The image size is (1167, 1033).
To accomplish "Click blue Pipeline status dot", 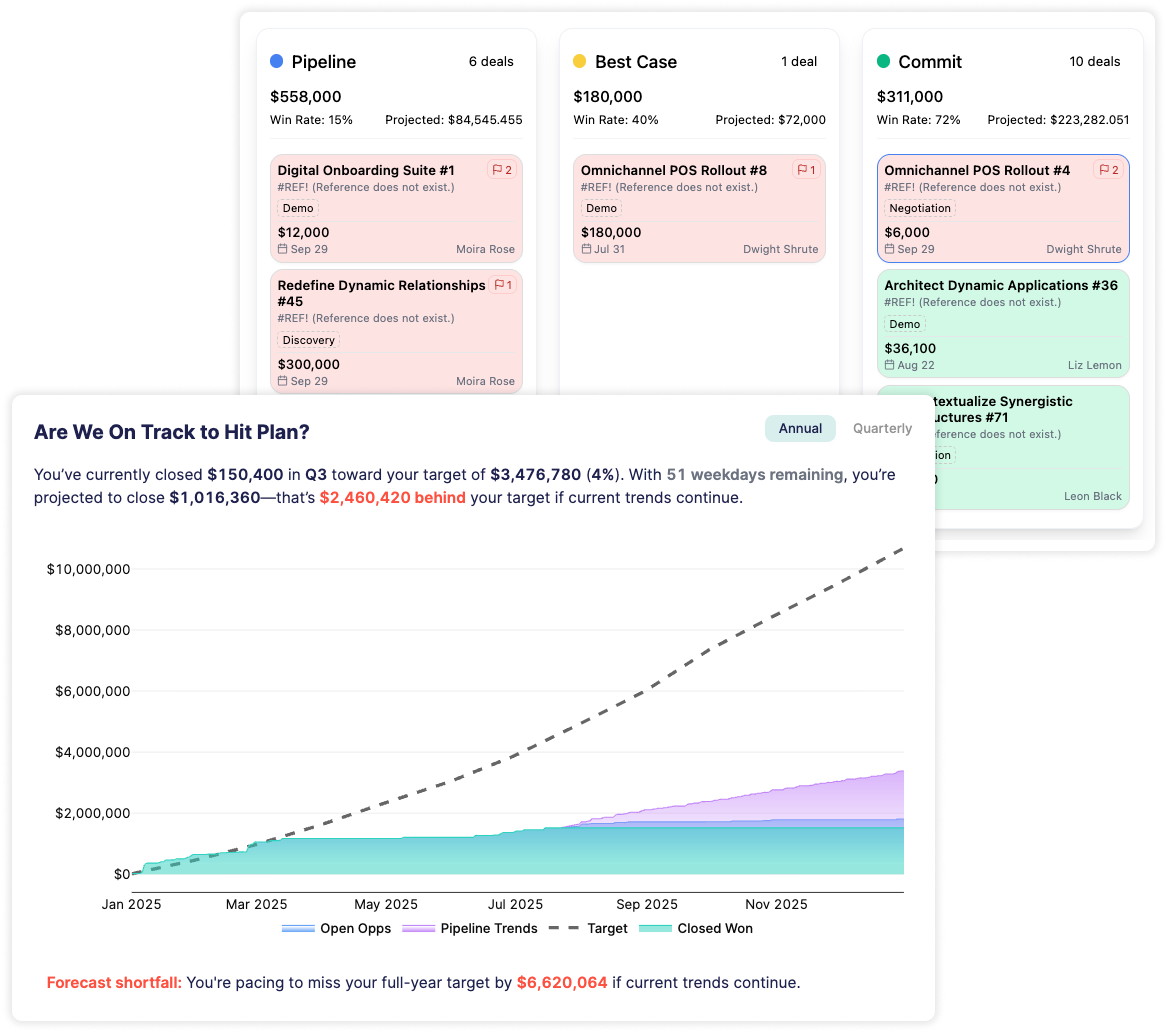I will pos(277,62).
